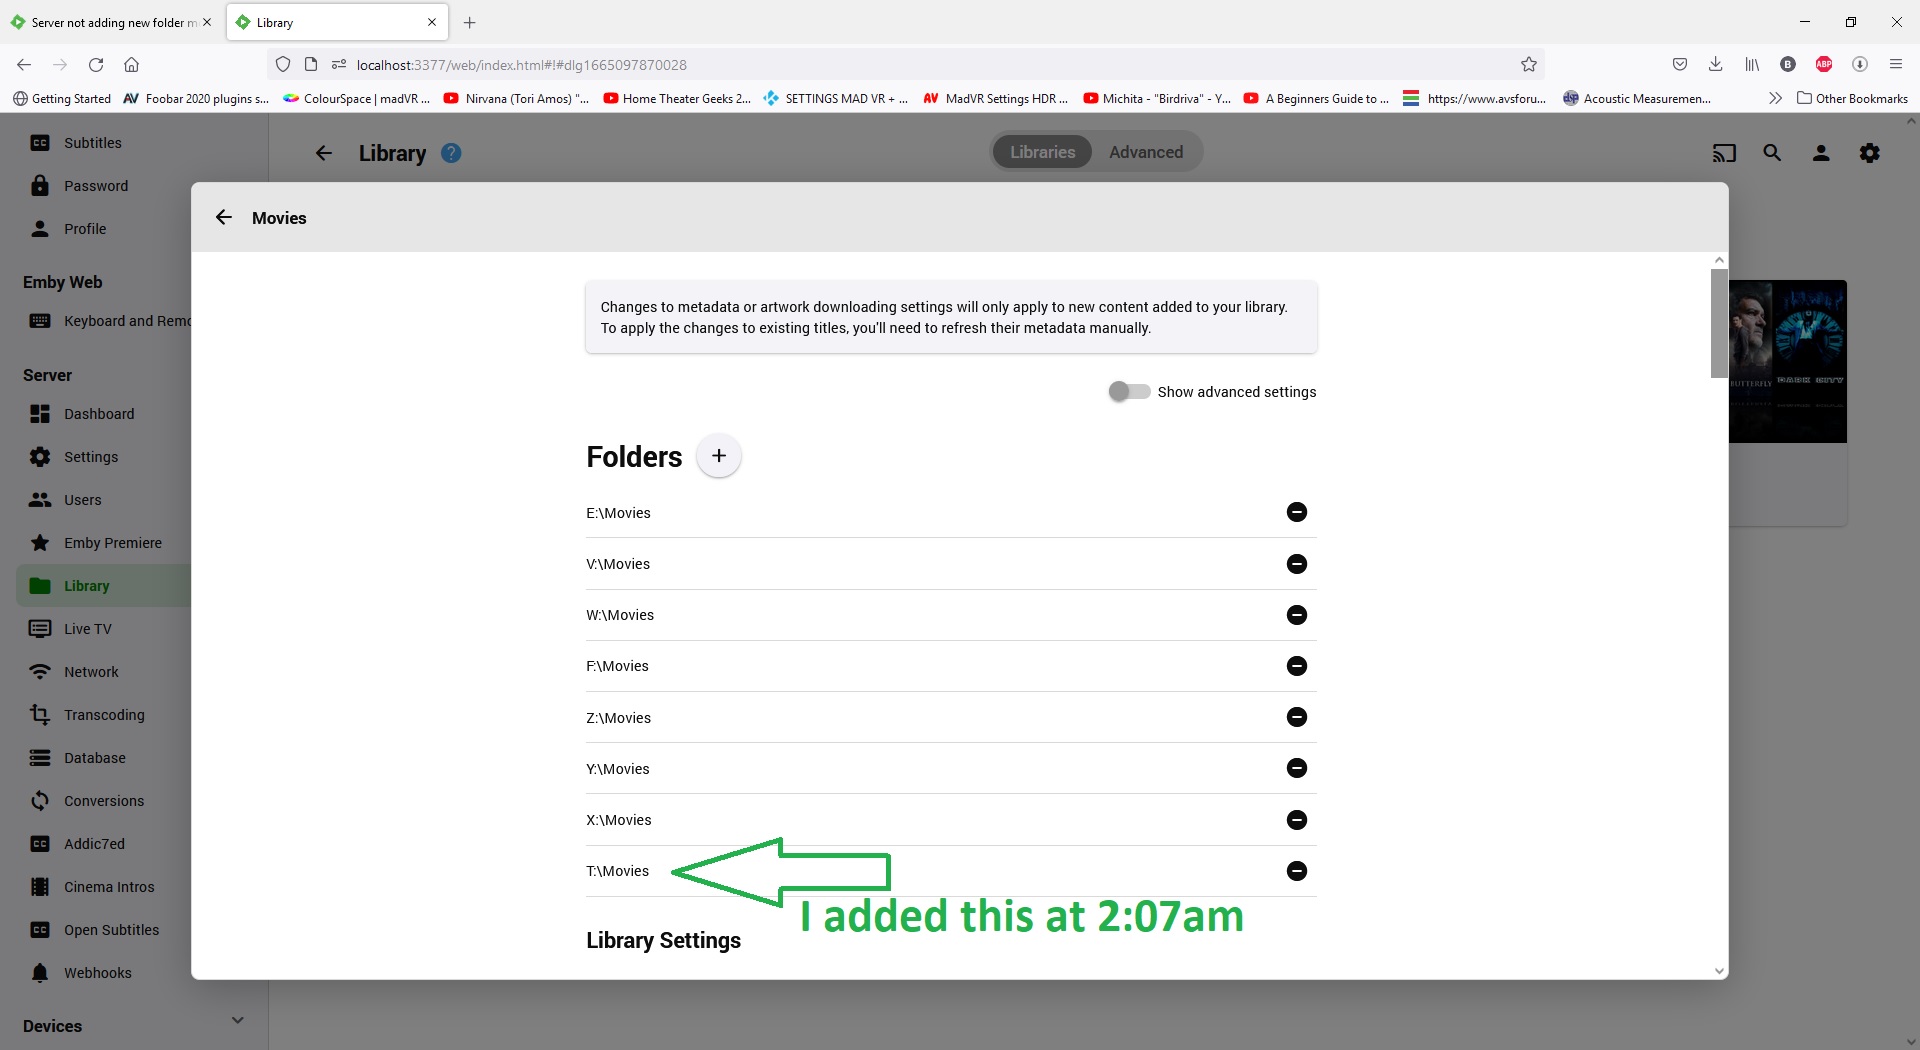Show more bookmarks chevron
Screen dimensions: 1920x1050
pos(1775,98)
